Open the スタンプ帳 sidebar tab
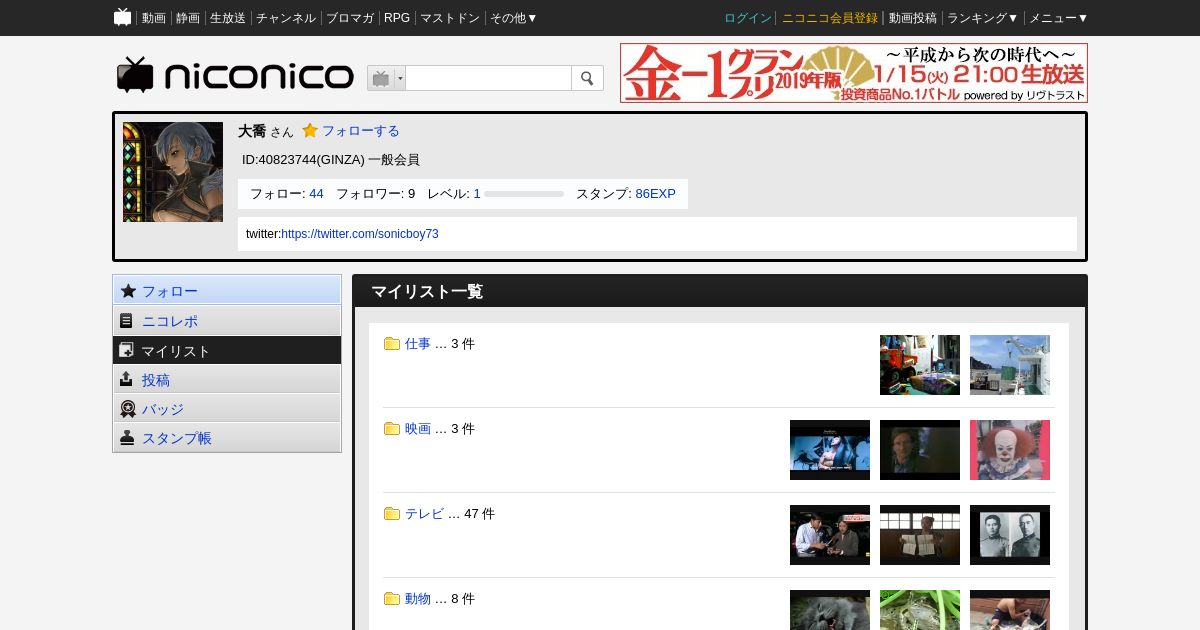Screen dimensions: 1200x630 tap(227, 437)
